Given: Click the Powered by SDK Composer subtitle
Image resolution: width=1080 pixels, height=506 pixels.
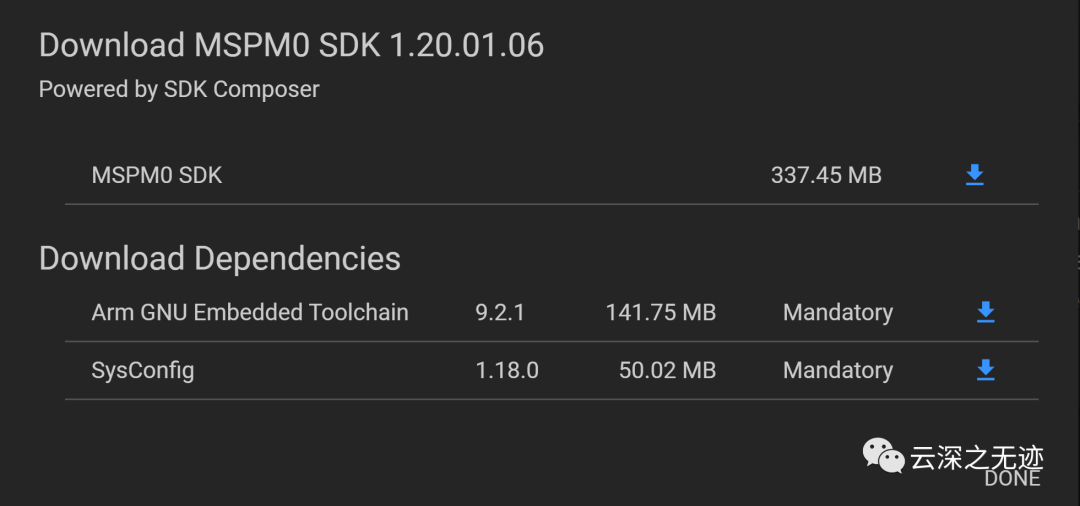Looking at the screenshot, I should coord(179,90).
